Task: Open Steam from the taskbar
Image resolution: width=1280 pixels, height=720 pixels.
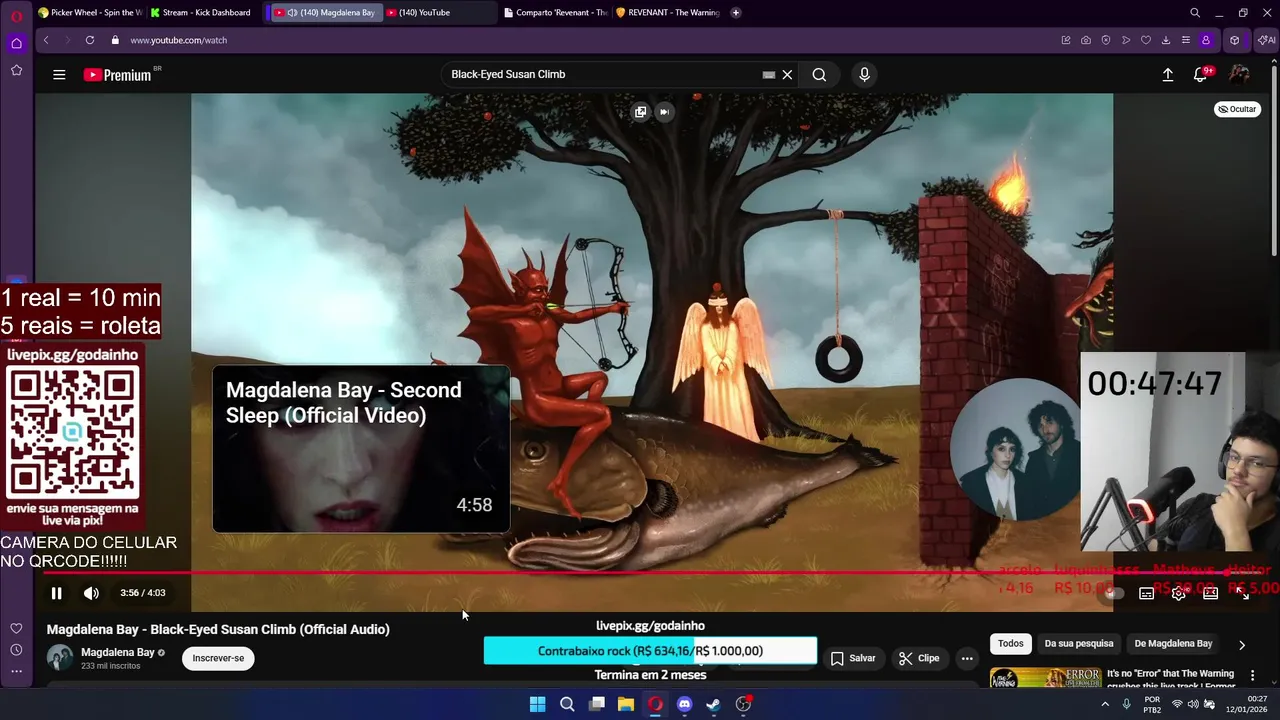Action: tap(713, 704)
